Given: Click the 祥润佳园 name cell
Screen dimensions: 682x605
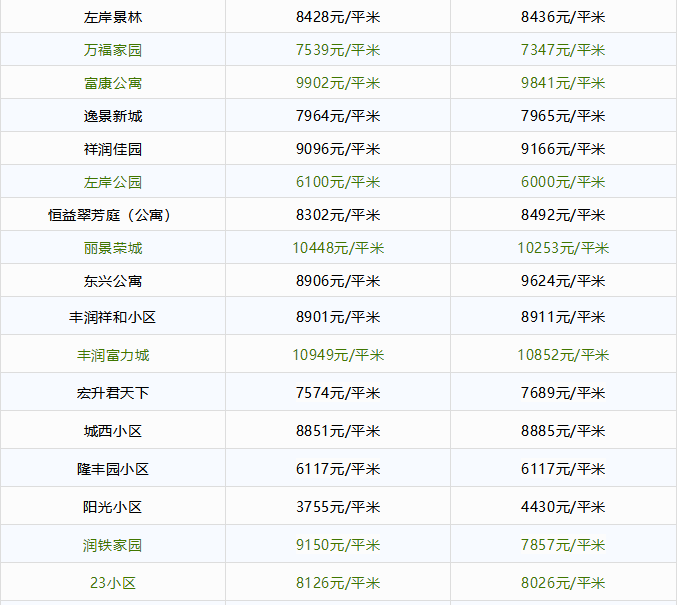Looking at the screenshot, I should pyautogui.click(x=113, y=149).
